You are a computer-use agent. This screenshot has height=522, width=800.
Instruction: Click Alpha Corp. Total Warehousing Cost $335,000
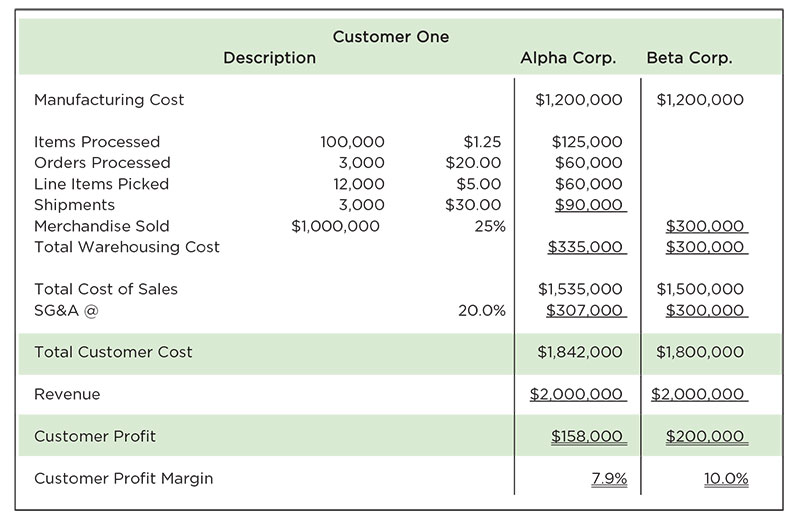585,247
